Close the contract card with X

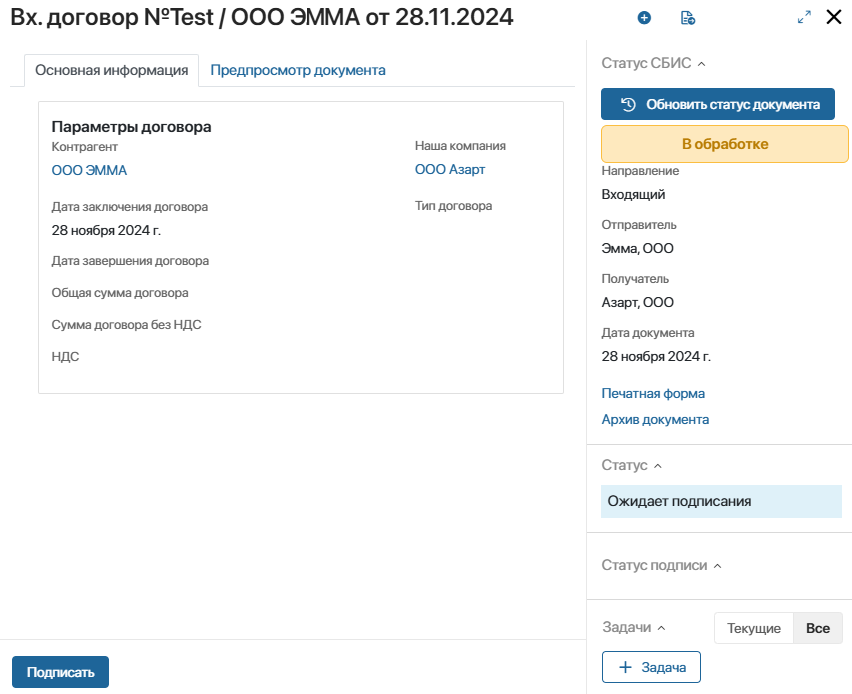pyautogui.click(x=834, y=17)
